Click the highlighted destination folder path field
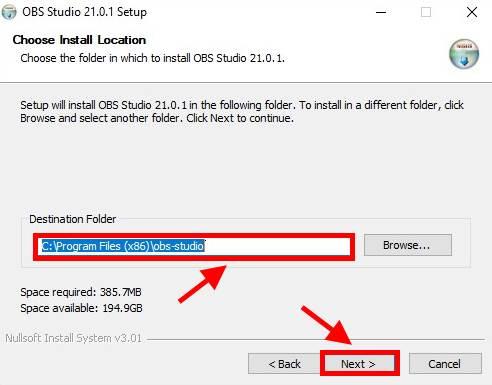Viewport: 492px width, 385px height. (x=194, y=247)
